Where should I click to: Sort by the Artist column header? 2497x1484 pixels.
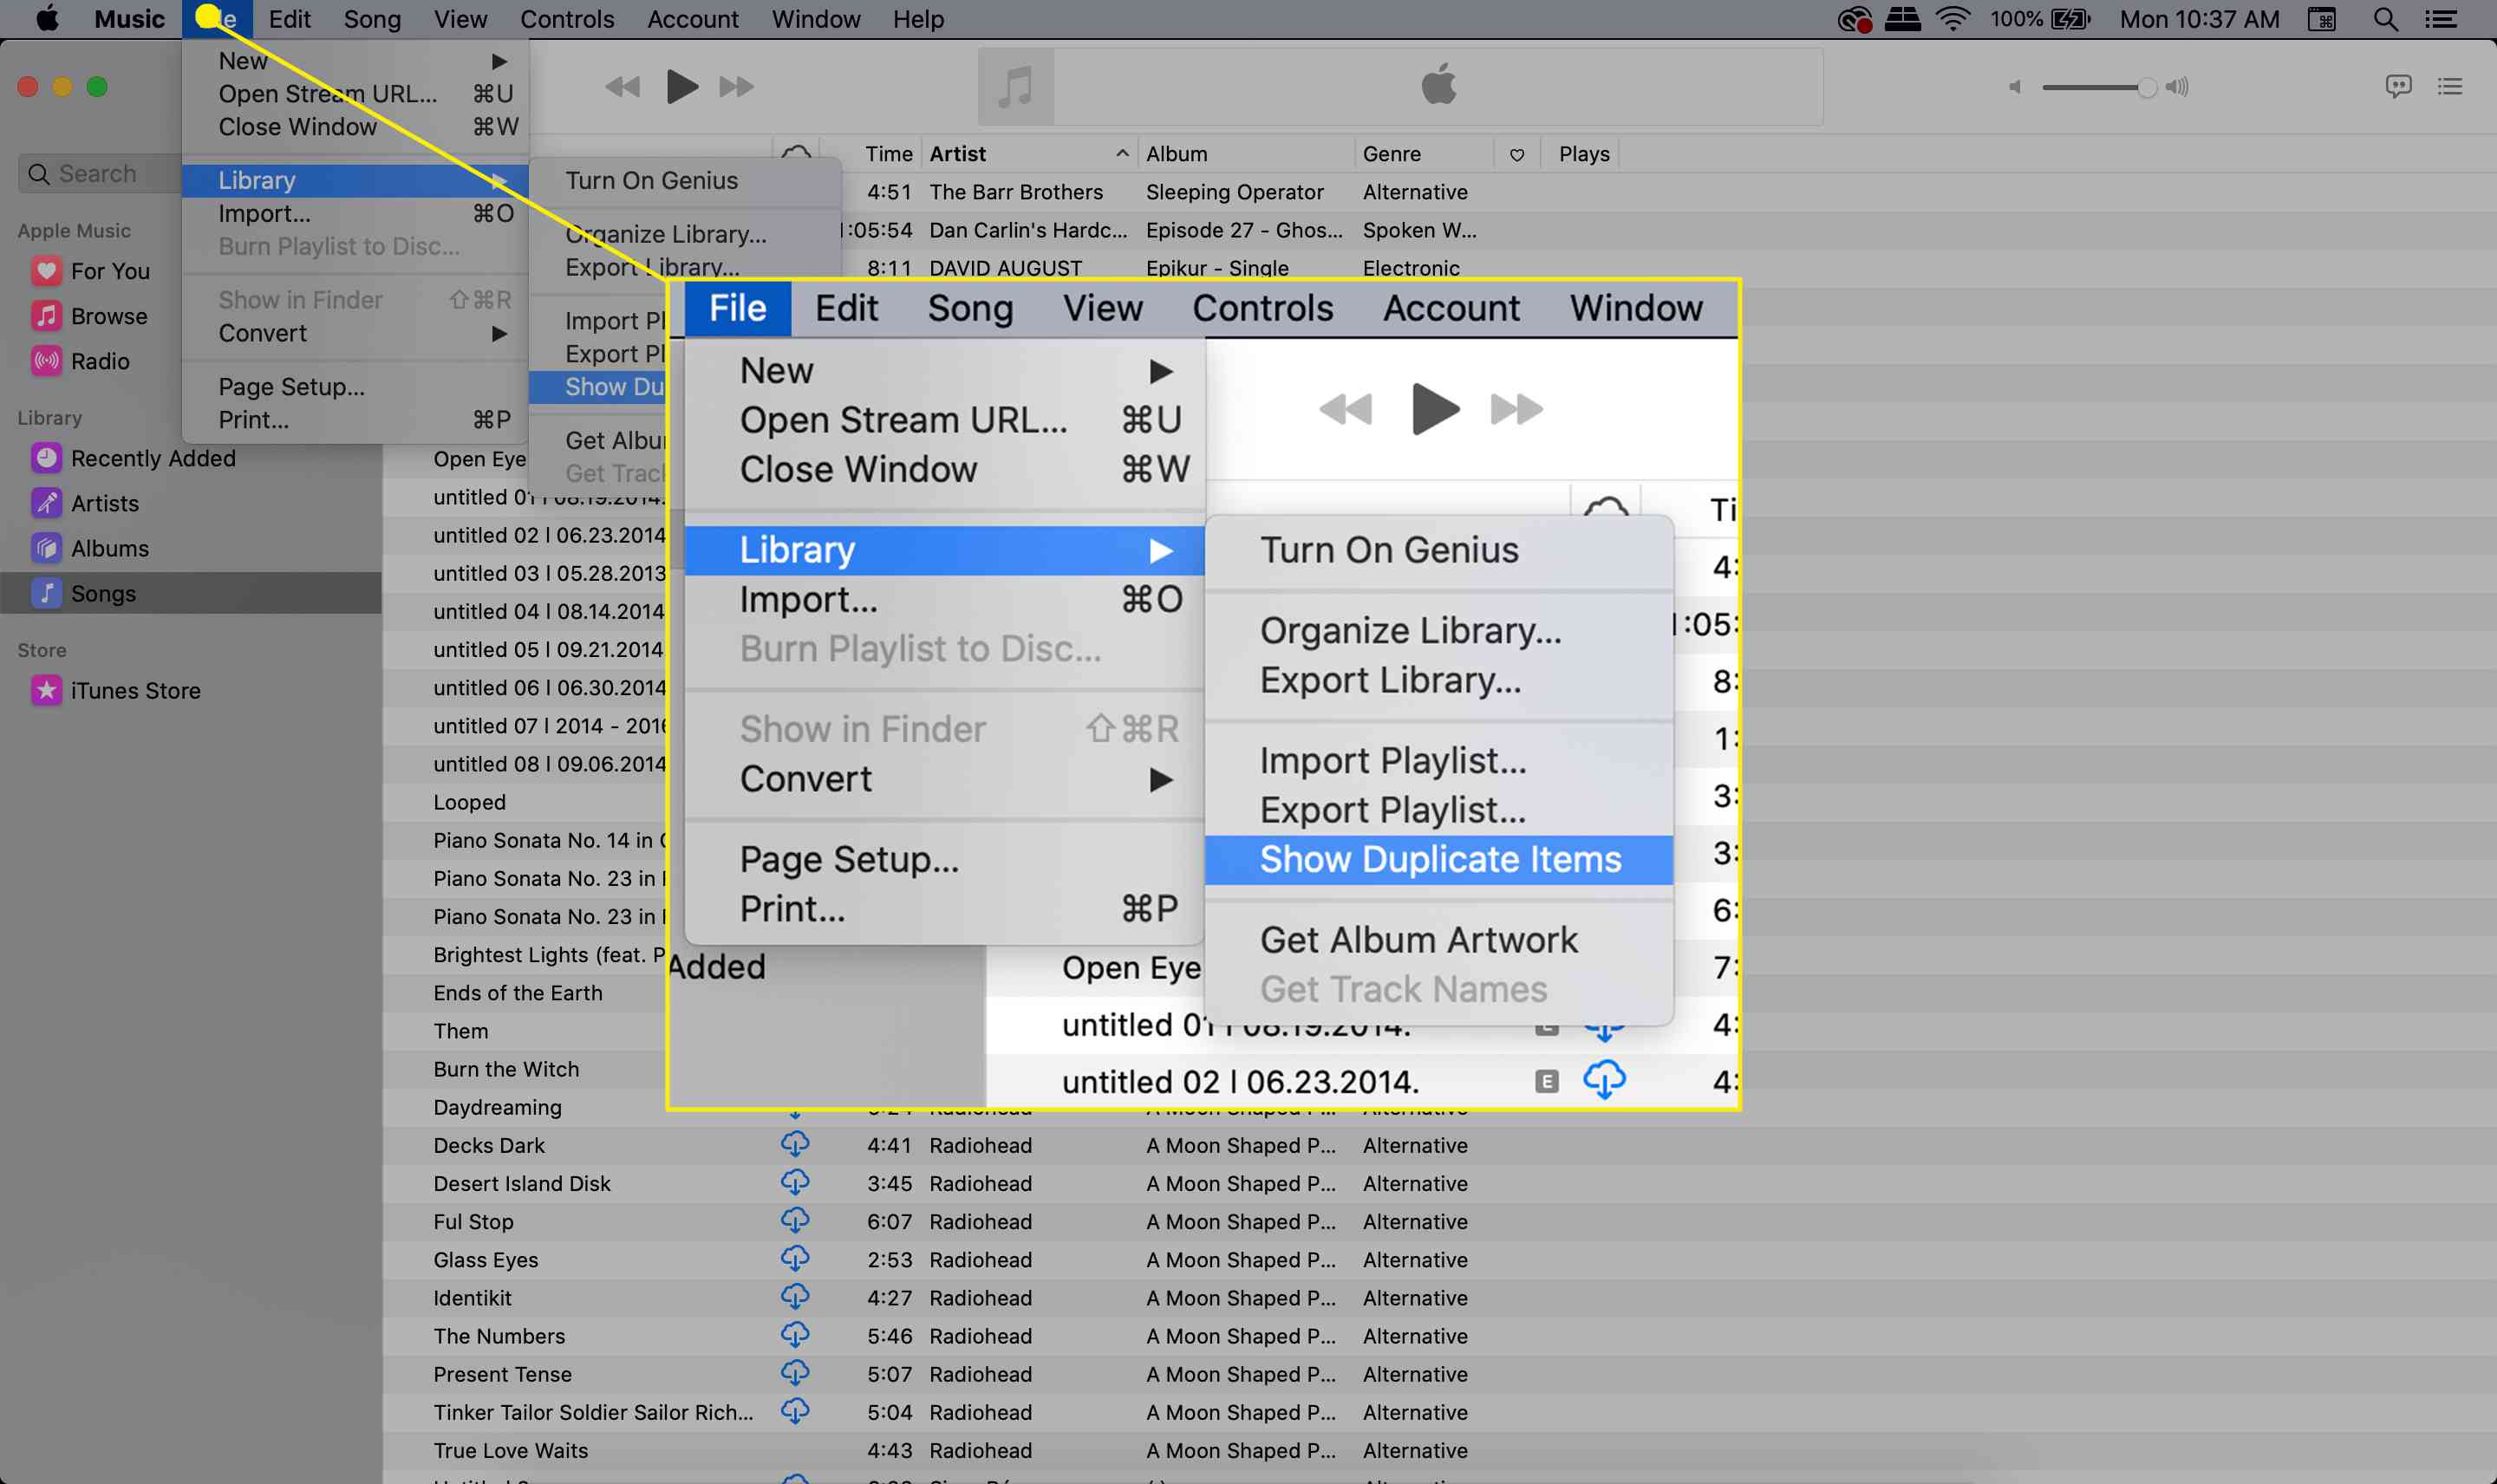(x=1029, y=154)
